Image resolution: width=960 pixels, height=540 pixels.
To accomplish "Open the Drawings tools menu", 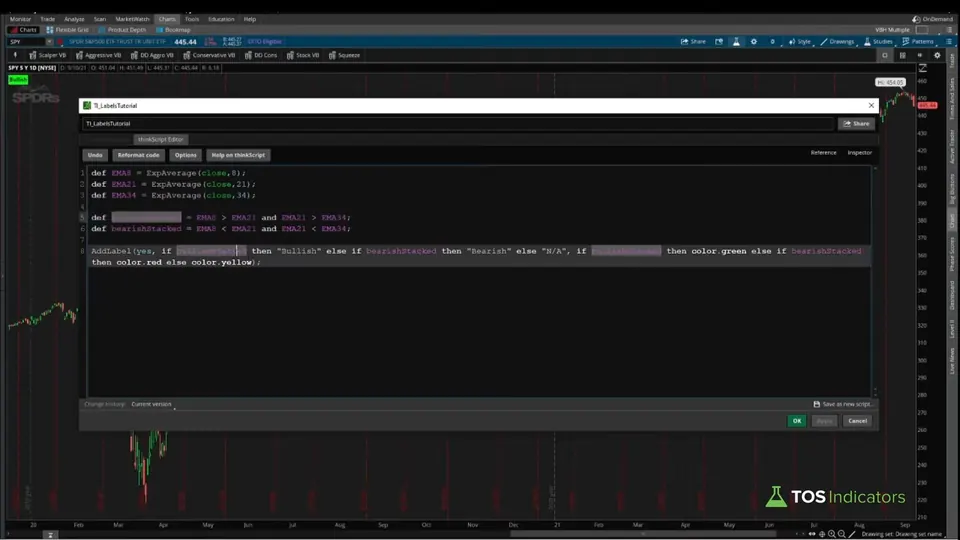I will 837,42.
